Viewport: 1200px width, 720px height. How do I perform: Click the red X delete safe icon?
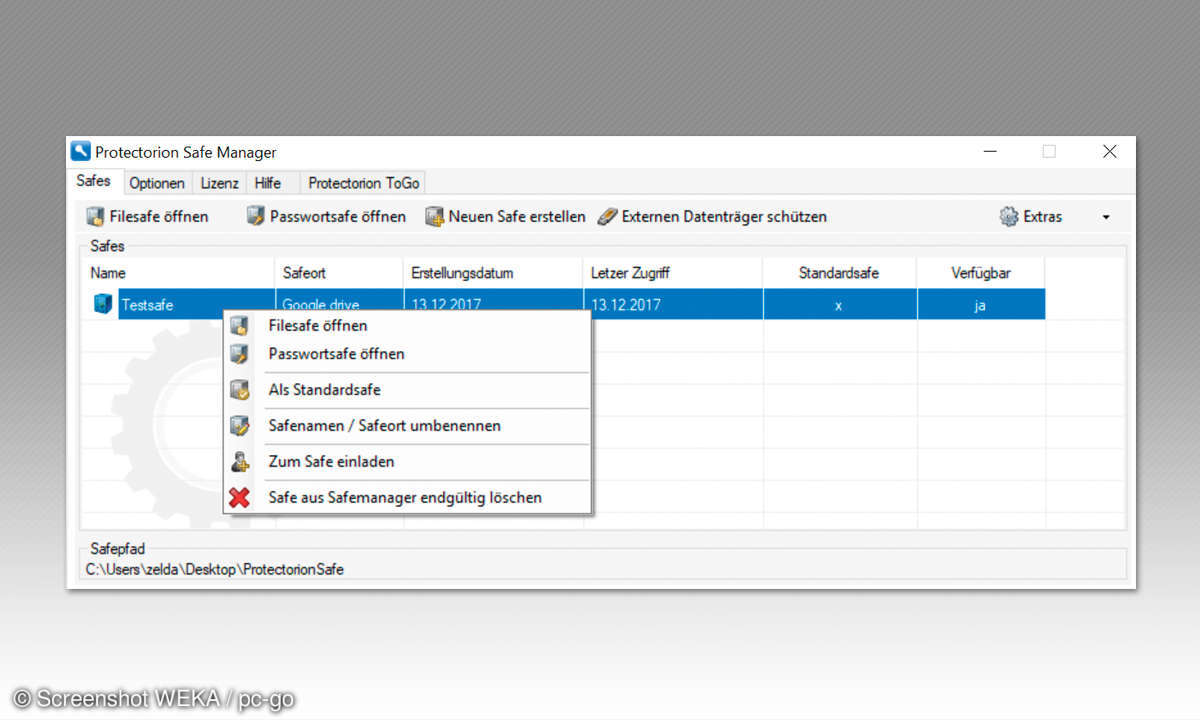pos(239,497)
